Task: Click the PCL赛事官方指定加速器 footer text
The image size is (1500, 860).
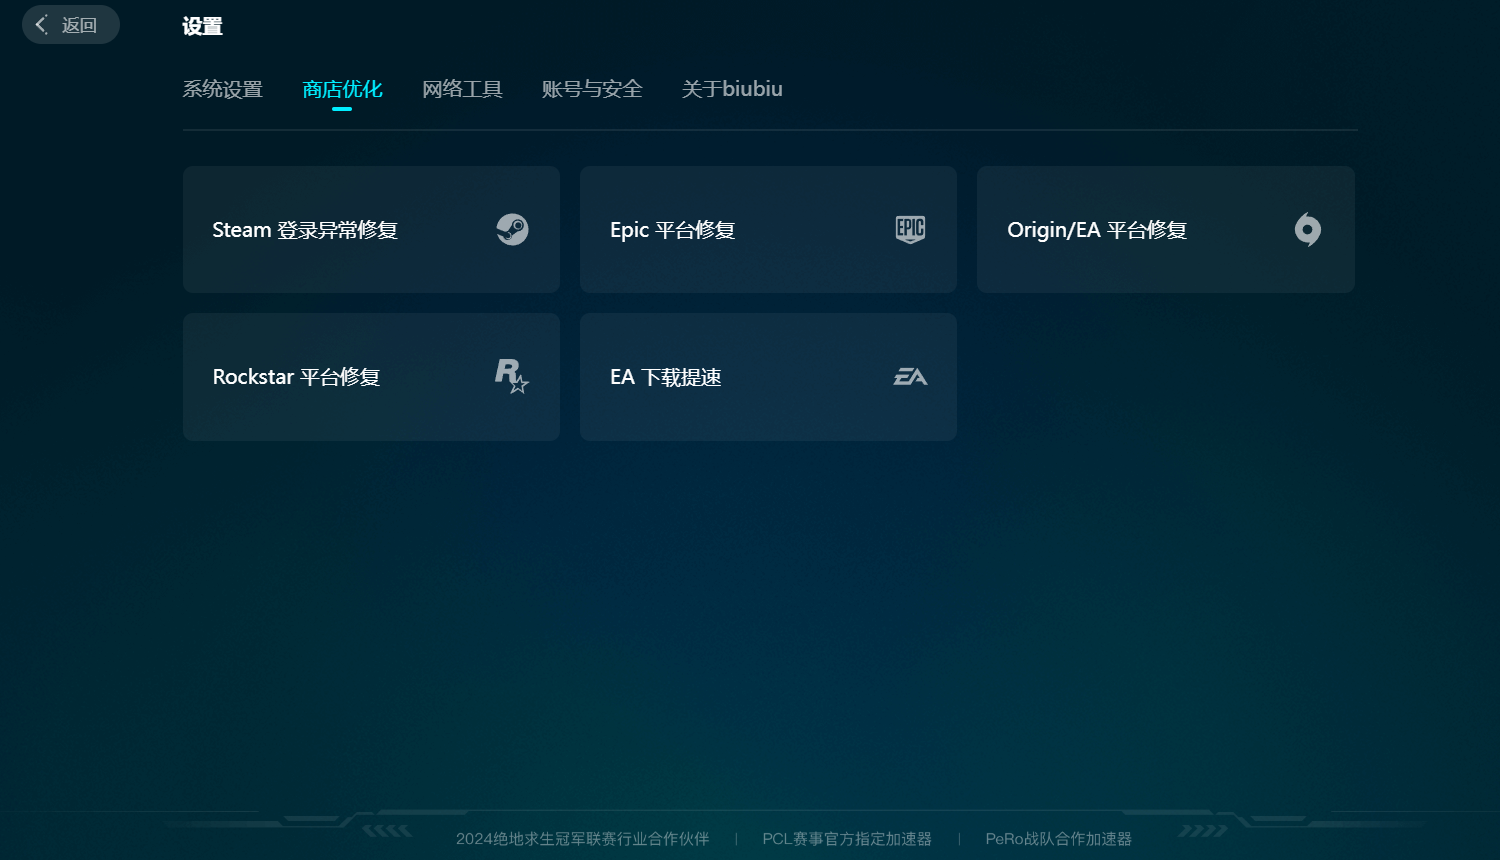Action: (x=847, y=839)
